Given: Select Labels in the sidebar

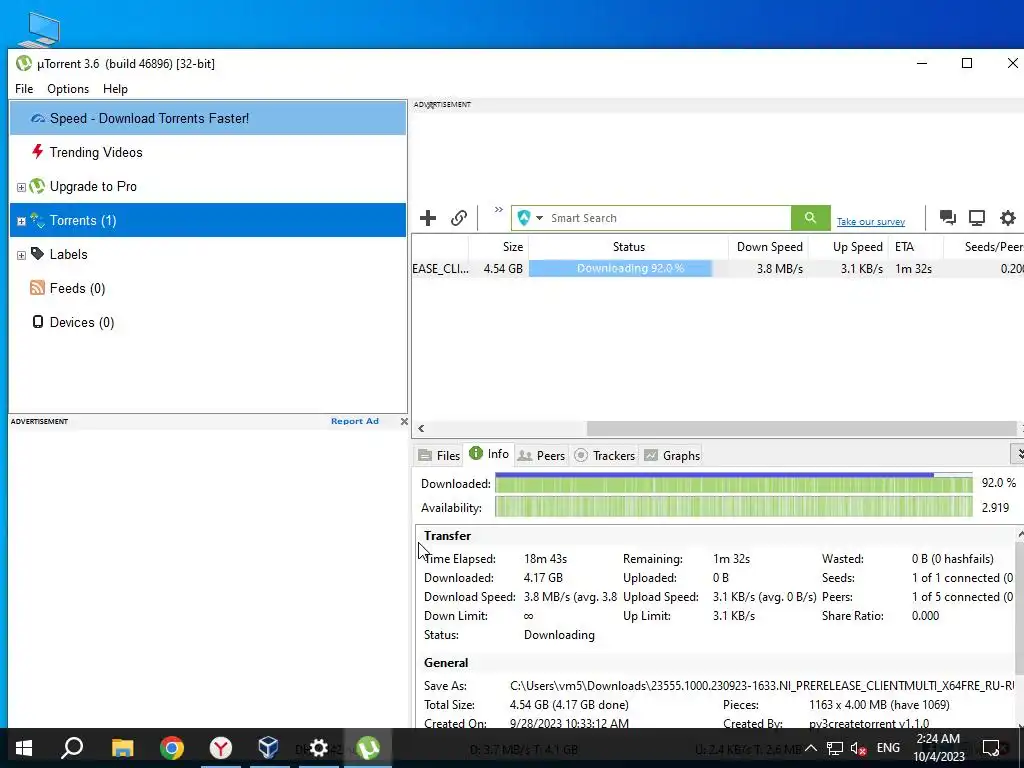Looking at the screenshot, I should 208,254.
